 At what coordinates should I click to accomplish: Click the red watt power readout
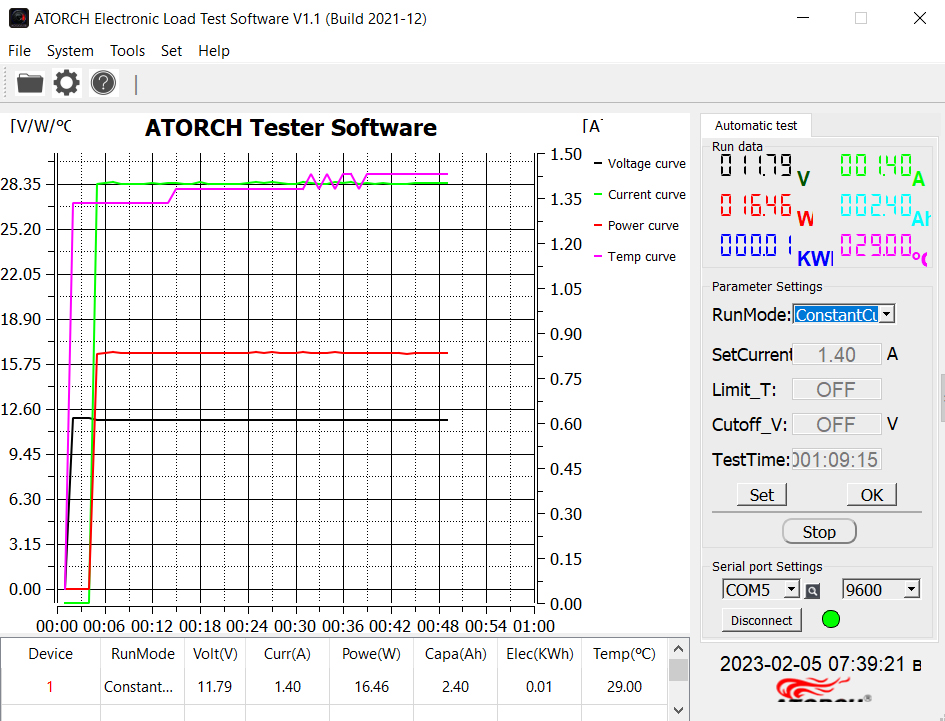(767, 210)
